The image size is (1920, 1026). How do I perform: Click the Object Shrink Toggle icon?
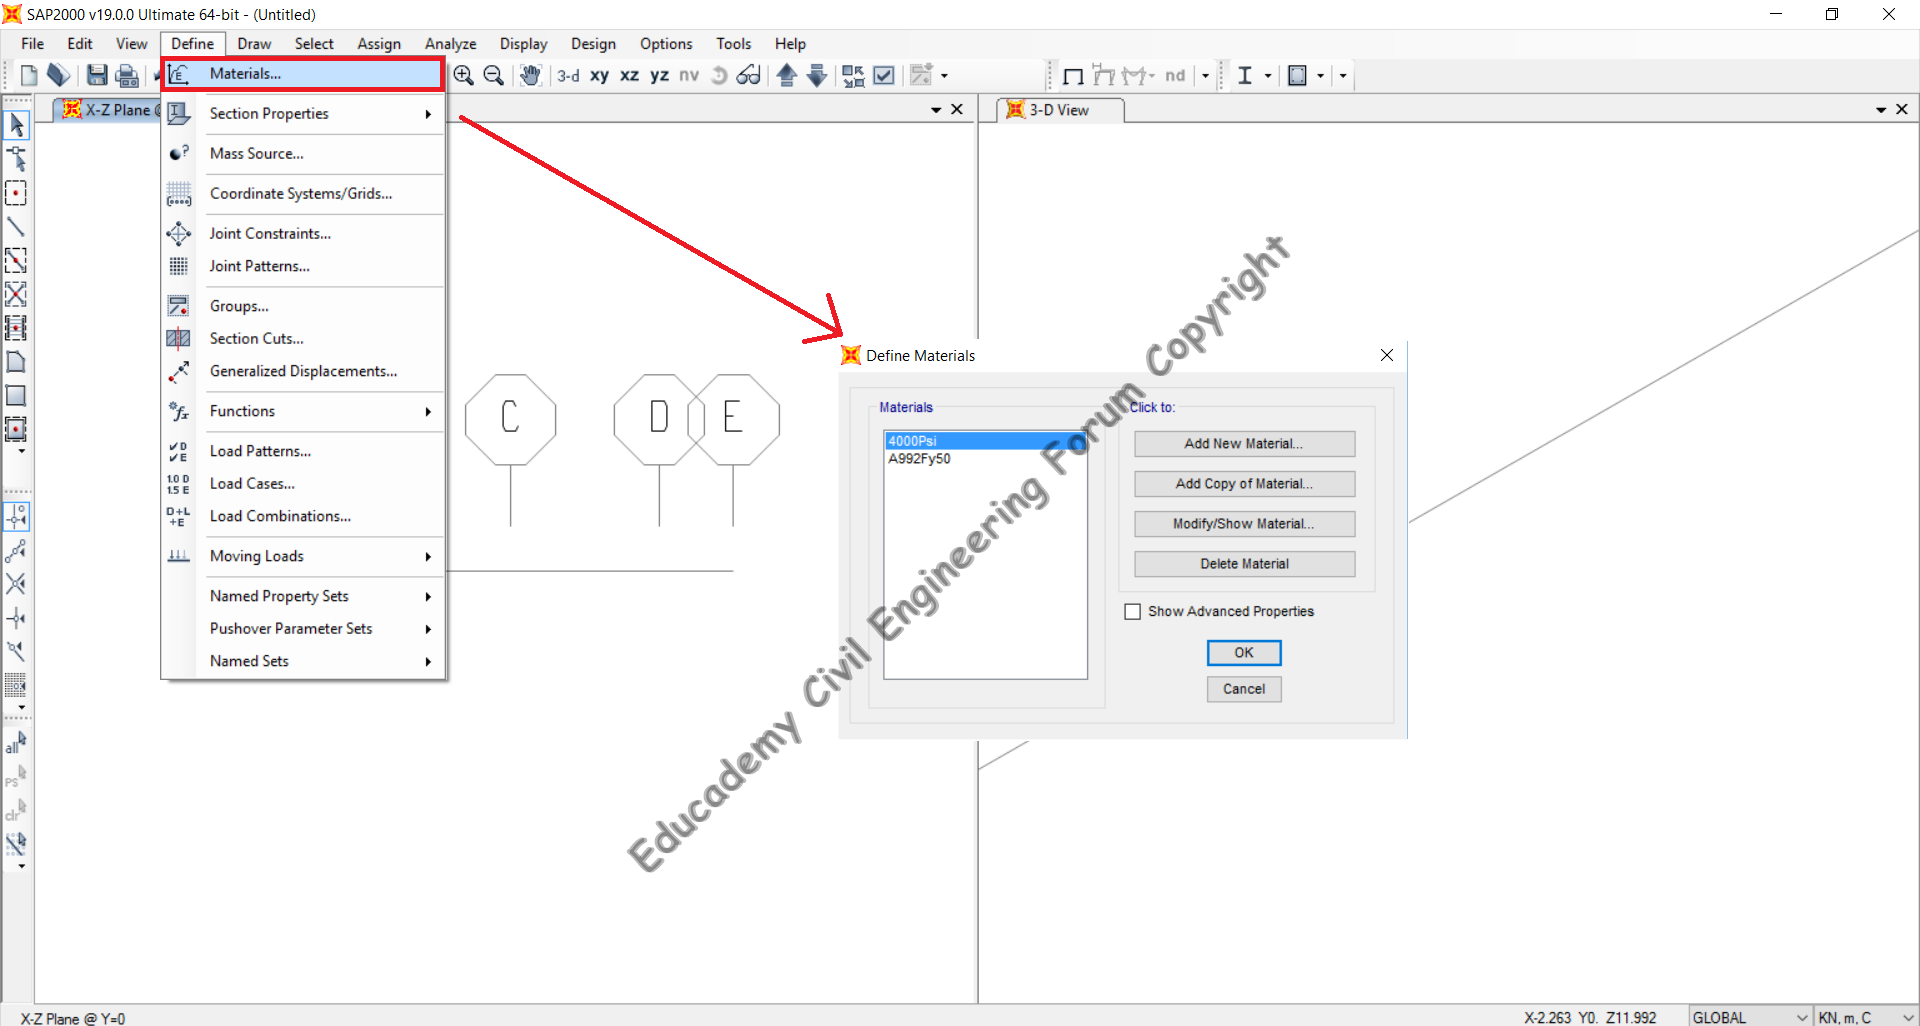pyautogui.click(x=853, y=75)
